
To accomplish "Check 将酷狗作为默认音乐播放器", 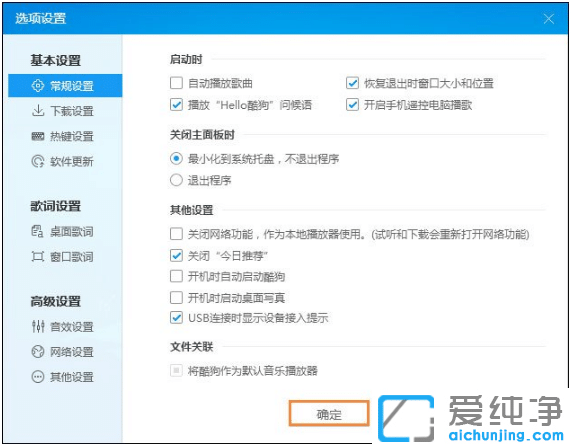I will (176, 371).
